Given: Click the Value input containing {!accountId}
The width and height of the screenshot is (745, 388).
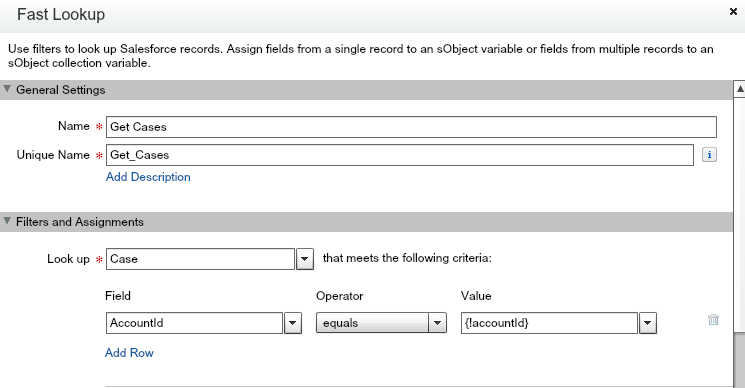Looking at the screenshot, I should pos(549,323).
